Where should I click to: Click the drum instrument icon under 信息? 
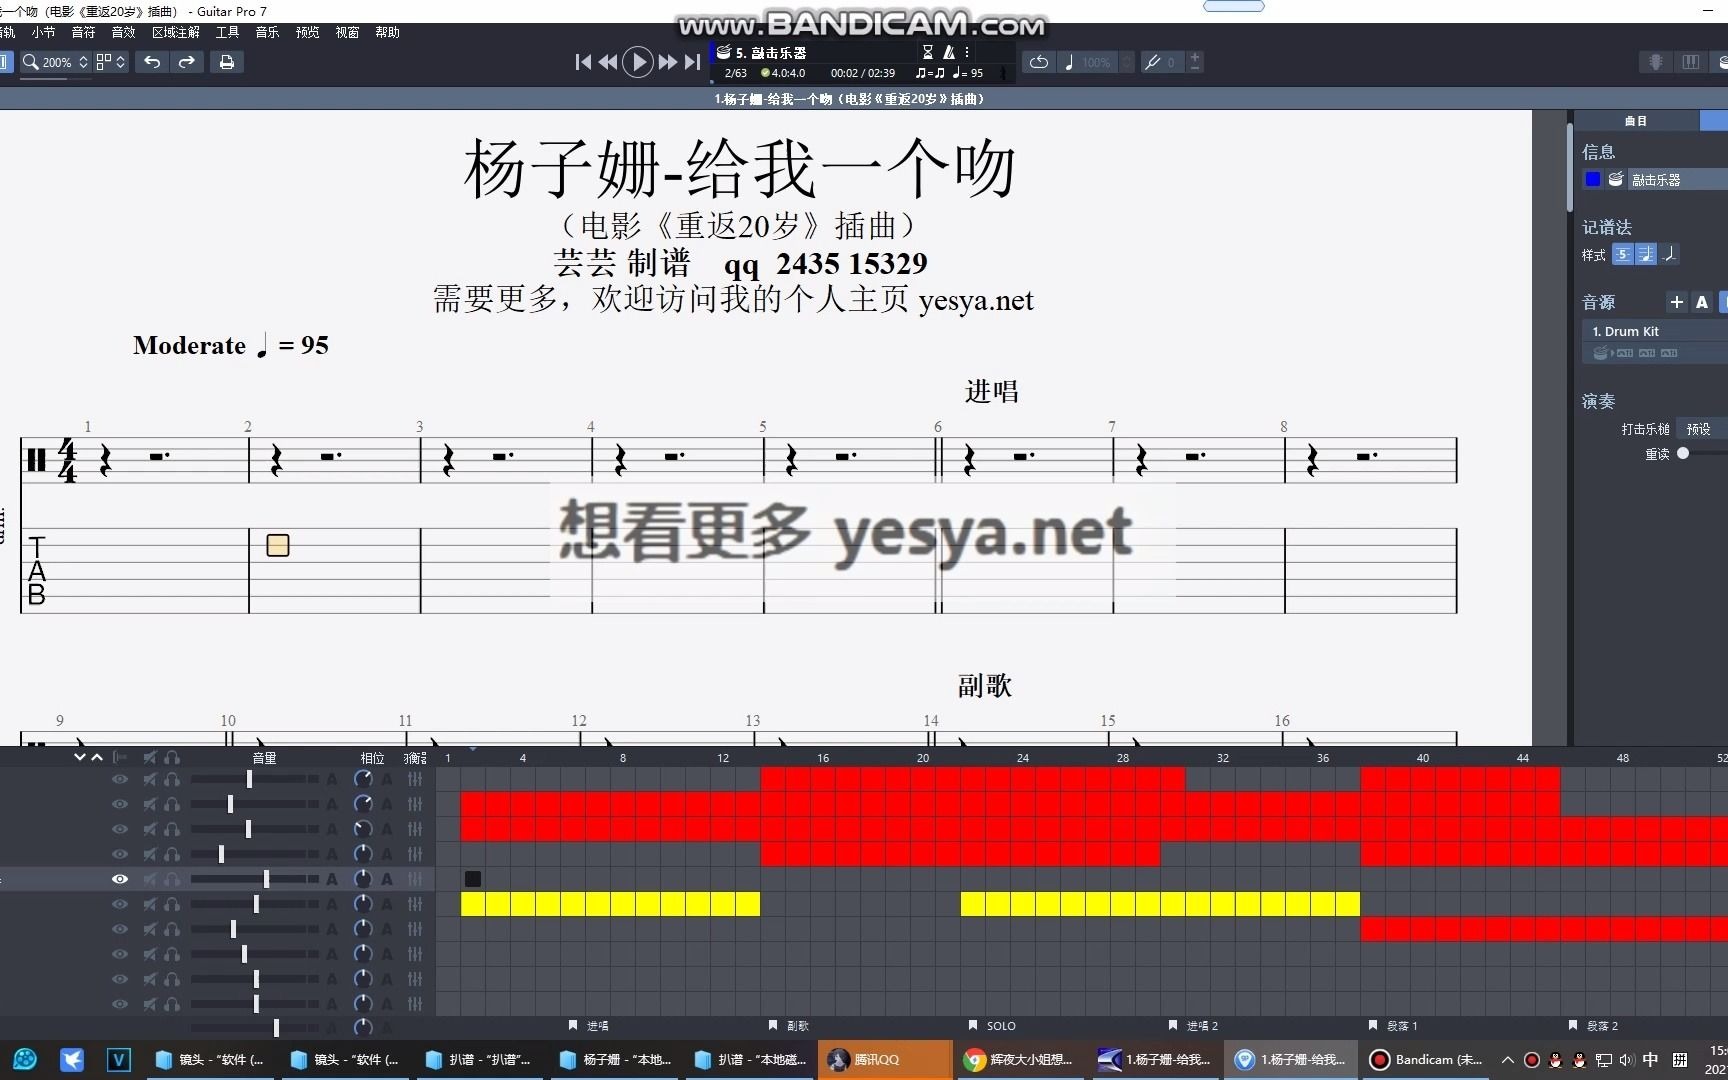click(1615, 179)
